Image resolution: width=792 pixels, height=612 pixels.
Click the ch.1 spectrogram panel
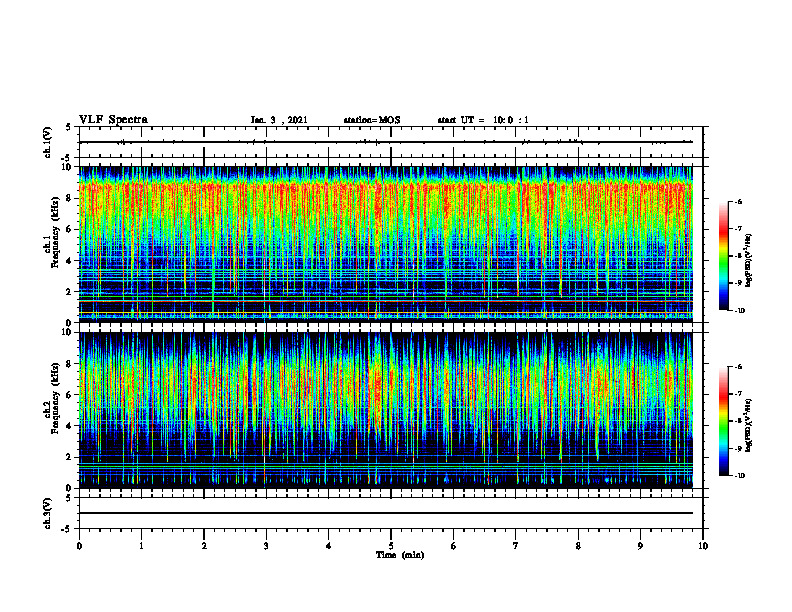386,244
